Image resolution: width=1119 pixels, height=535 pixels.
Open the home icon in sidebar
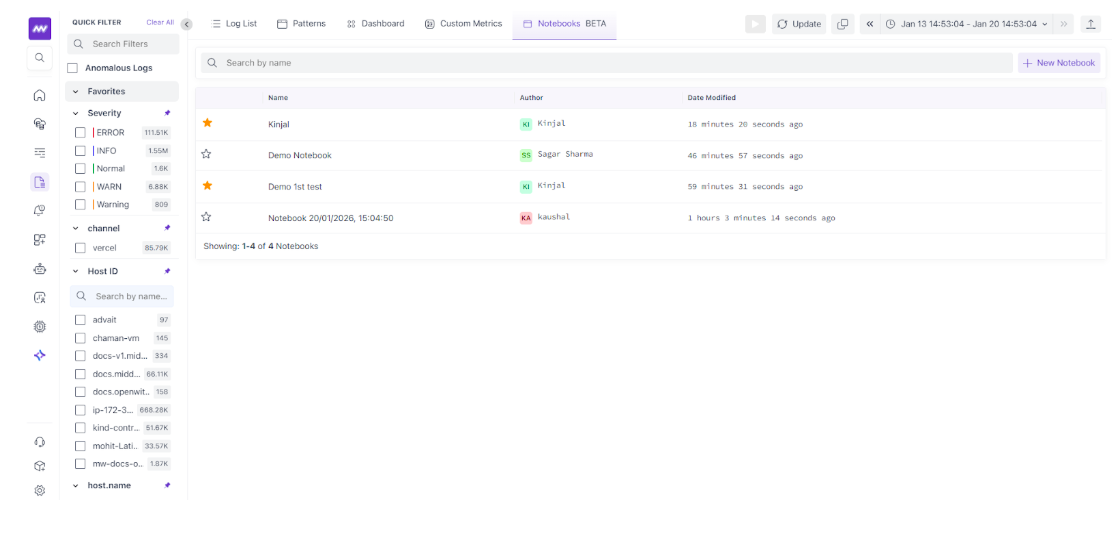[x=39, y=96]
